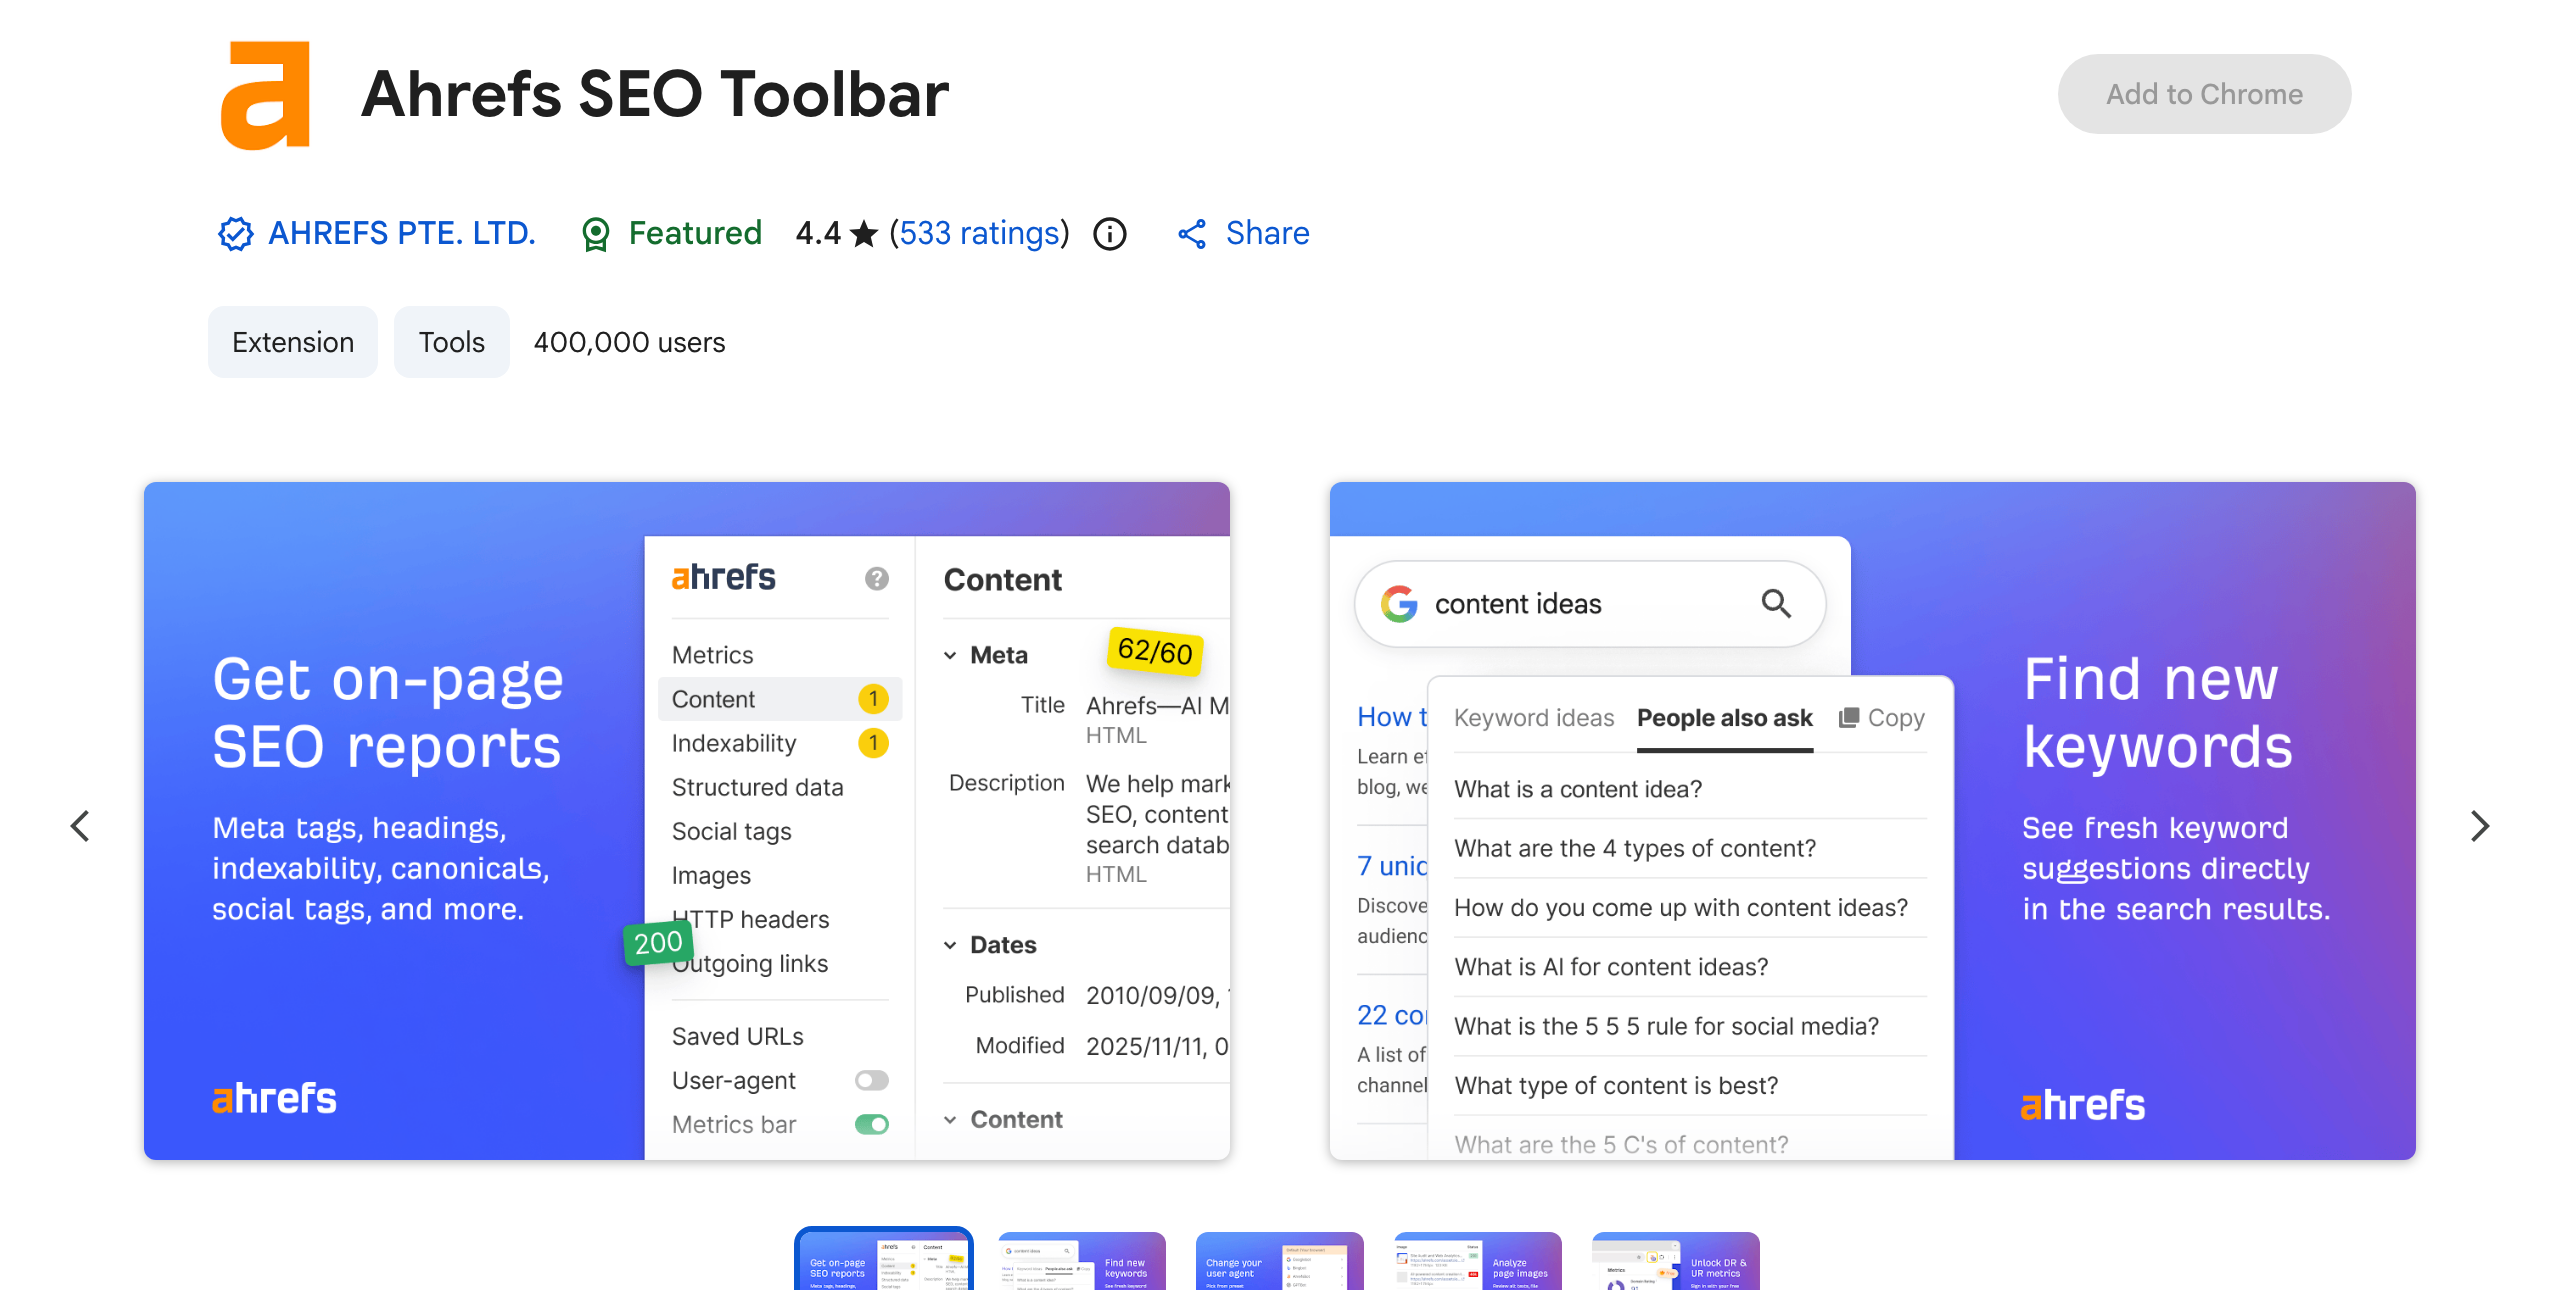Click the verified publisher badge icon
The image size is (2560, 1290).
[236, 234]
